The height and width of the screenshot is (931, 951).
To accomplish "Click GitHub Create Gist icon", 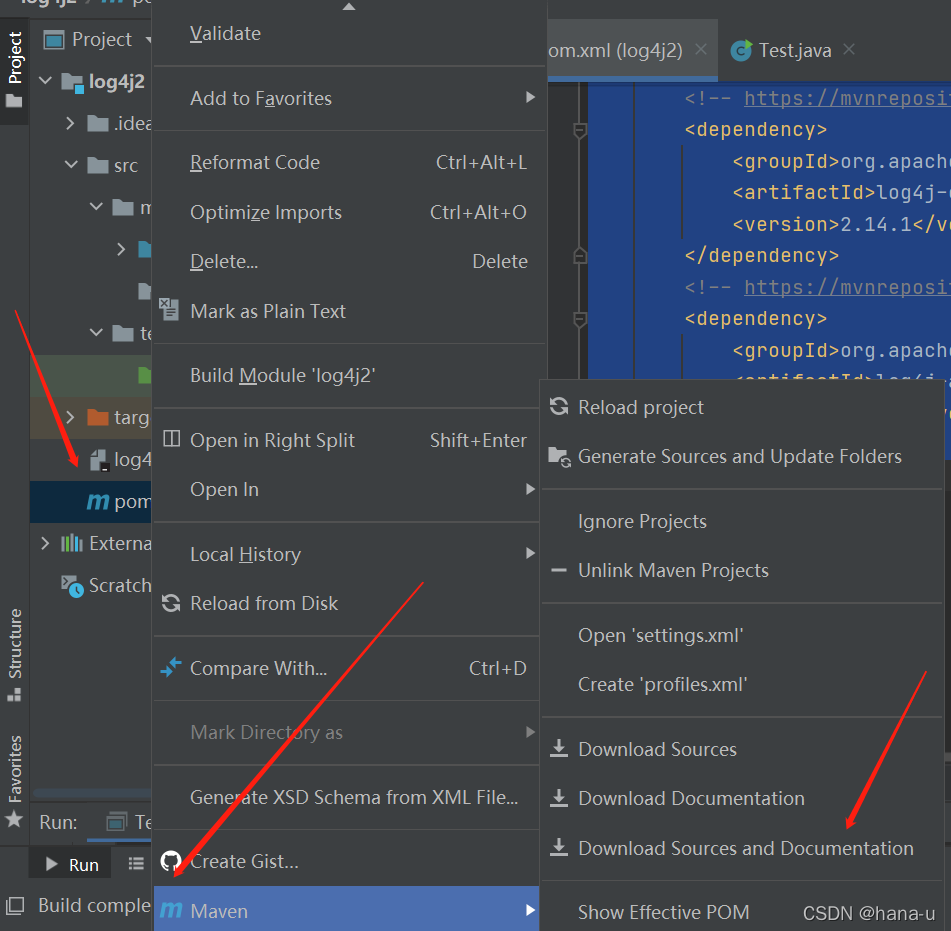I will point(171,861).
